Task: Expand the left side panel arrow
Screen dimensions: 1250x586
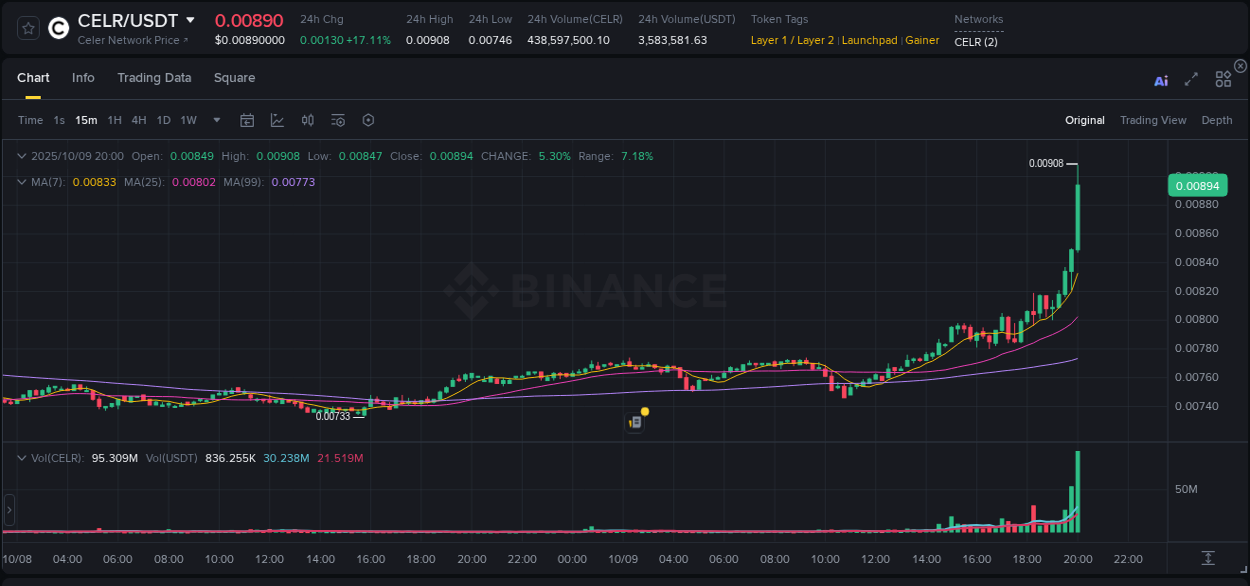Action: tap(9, 510)
